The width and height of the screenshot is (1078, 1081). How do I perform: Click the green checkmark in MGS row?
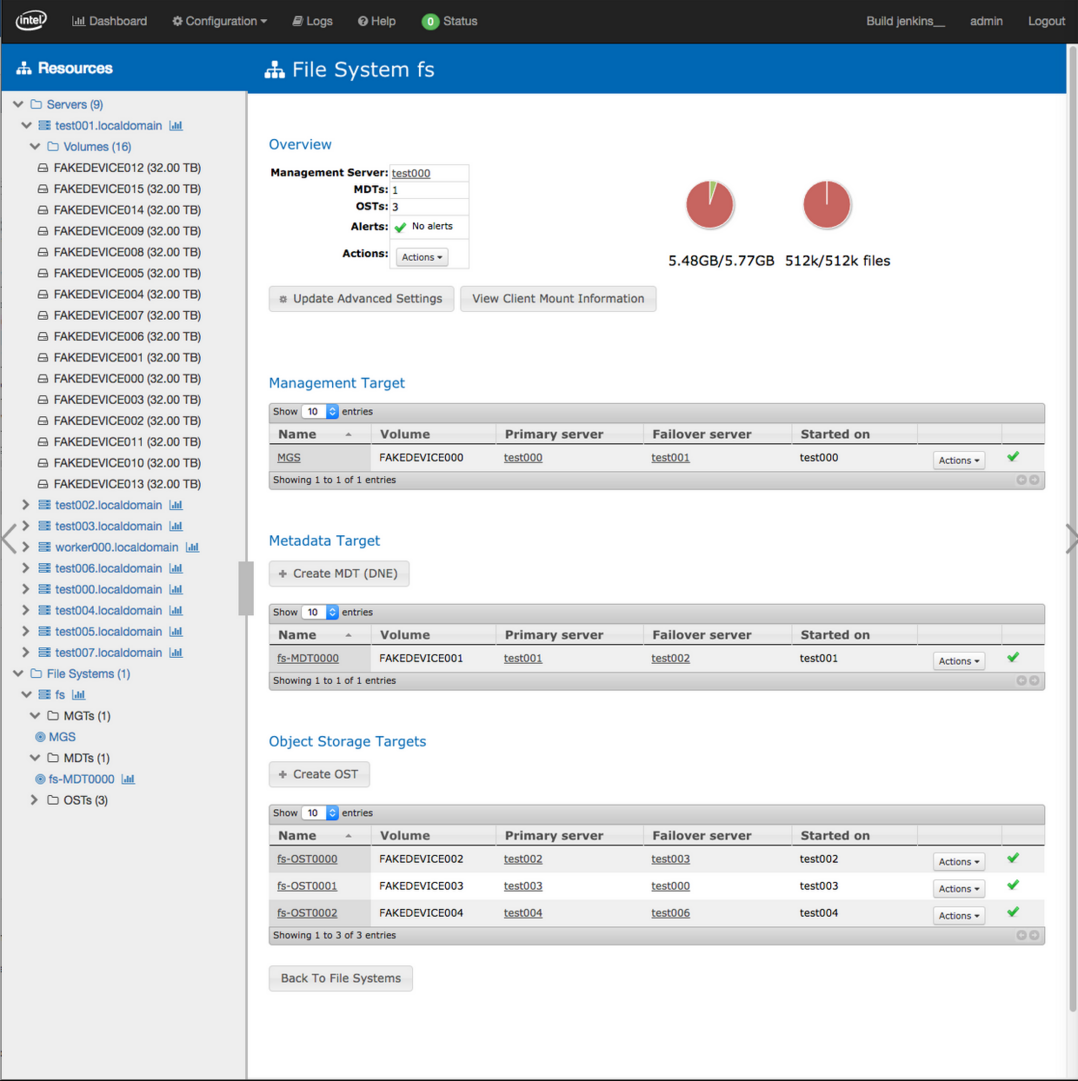(1013, 457)
